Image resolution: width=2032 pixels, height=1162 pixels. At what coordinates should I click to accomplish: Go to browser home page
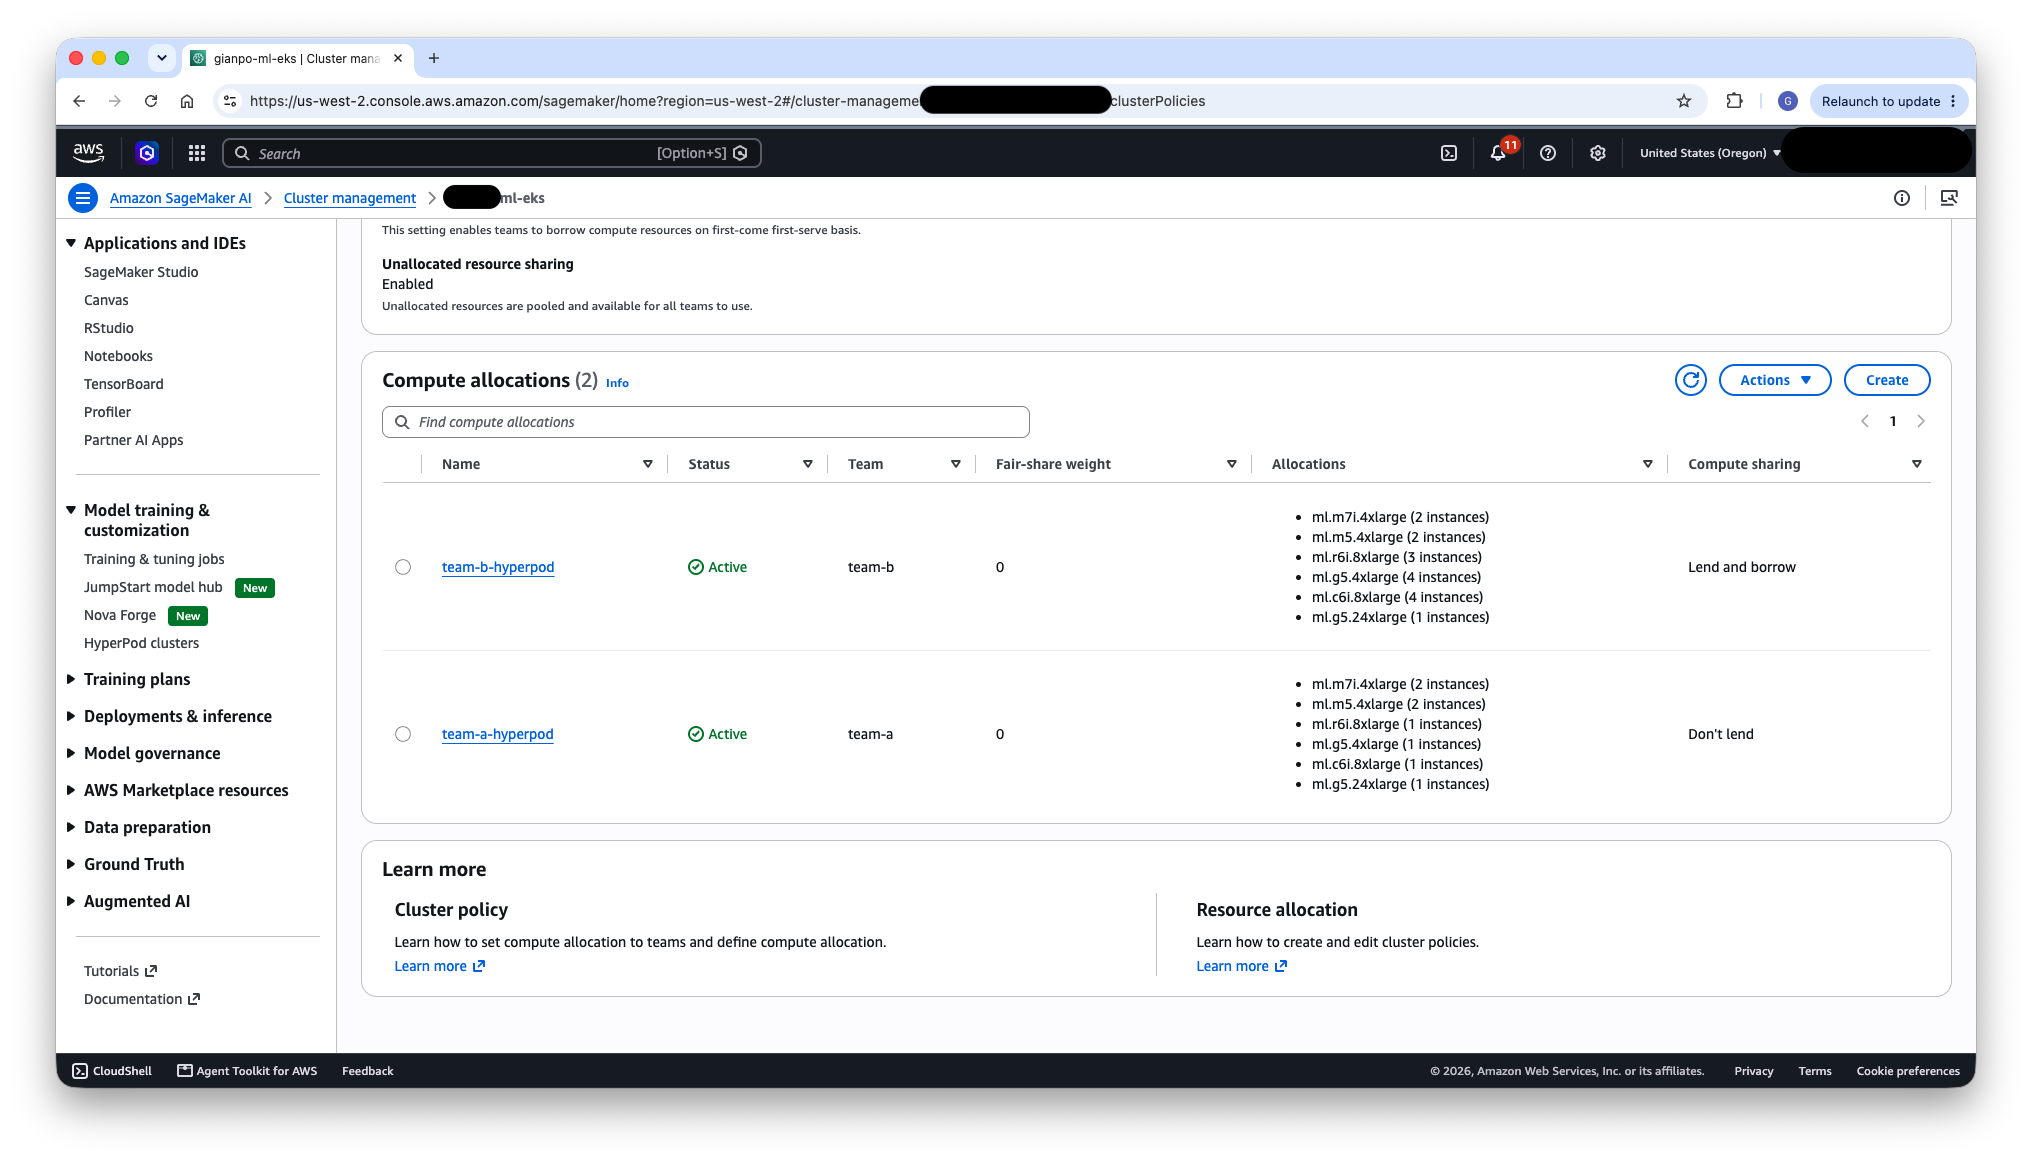(187, 101)
